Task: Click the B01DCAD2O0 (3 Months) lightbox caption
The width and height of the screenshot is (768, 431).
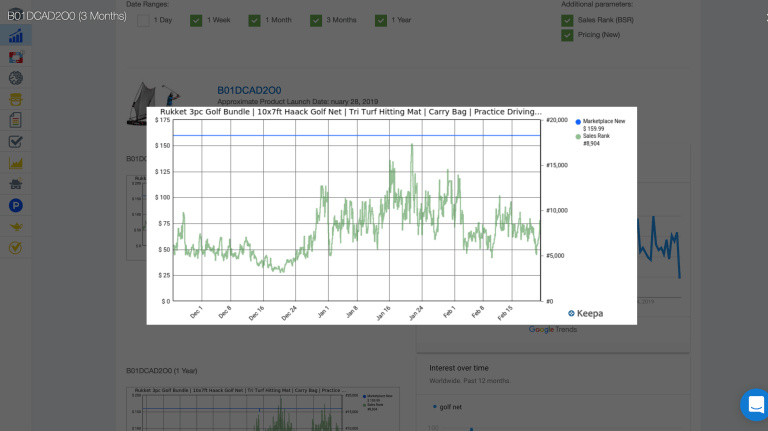Action: coord(67,16)
